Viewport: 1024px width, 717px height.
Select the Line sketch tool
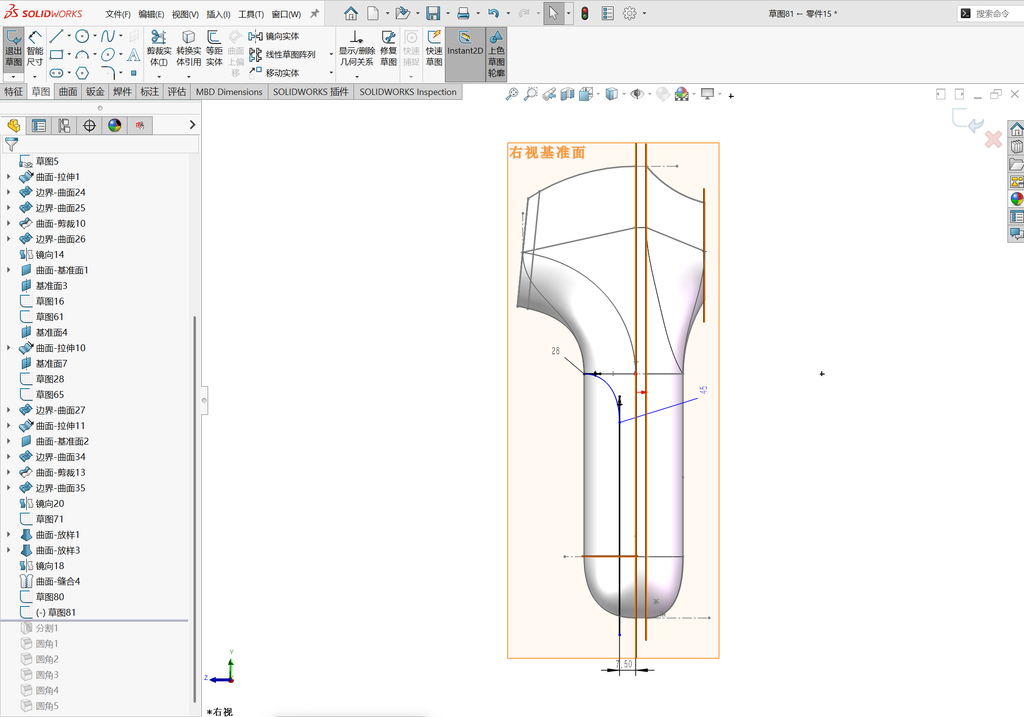56,36
